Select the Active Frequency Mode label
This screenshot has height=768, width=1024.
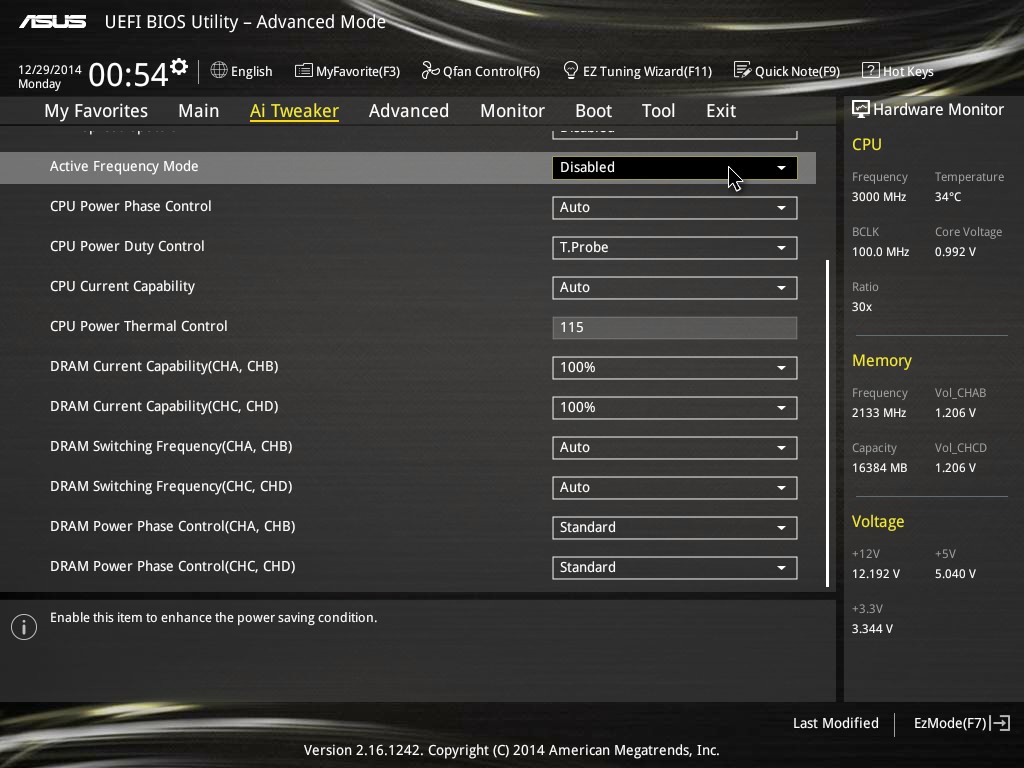point(124,167)
